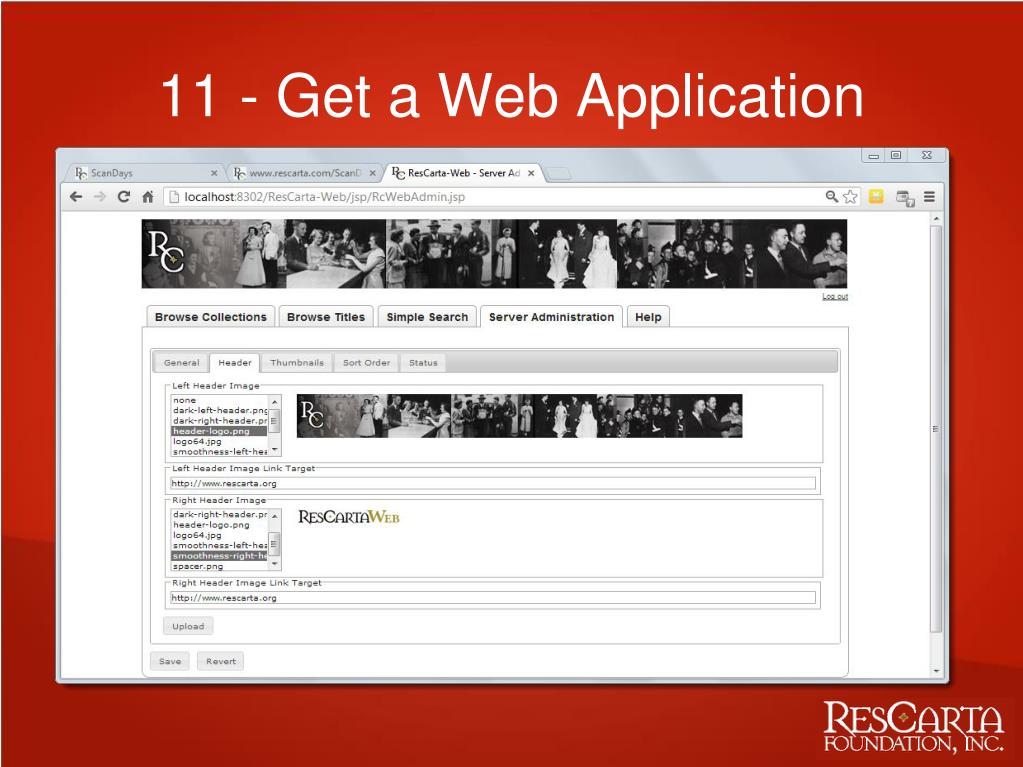The image size is (1023, 767).
Task: Click the Upload button
Action: click(x=188, y=626)
